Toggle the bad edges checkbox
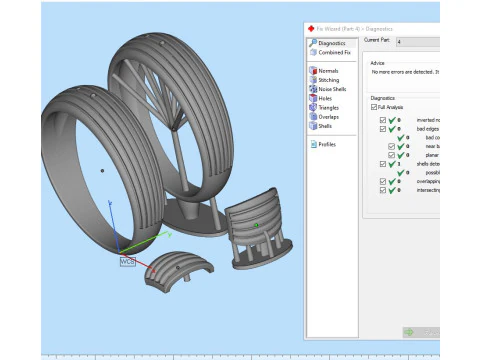The image size is (480, 360). [x=383, y=129]
